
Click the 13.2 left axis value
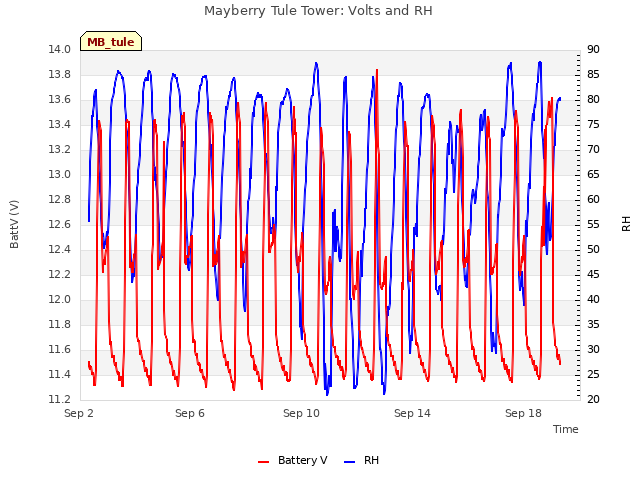[x=60, y=149]
